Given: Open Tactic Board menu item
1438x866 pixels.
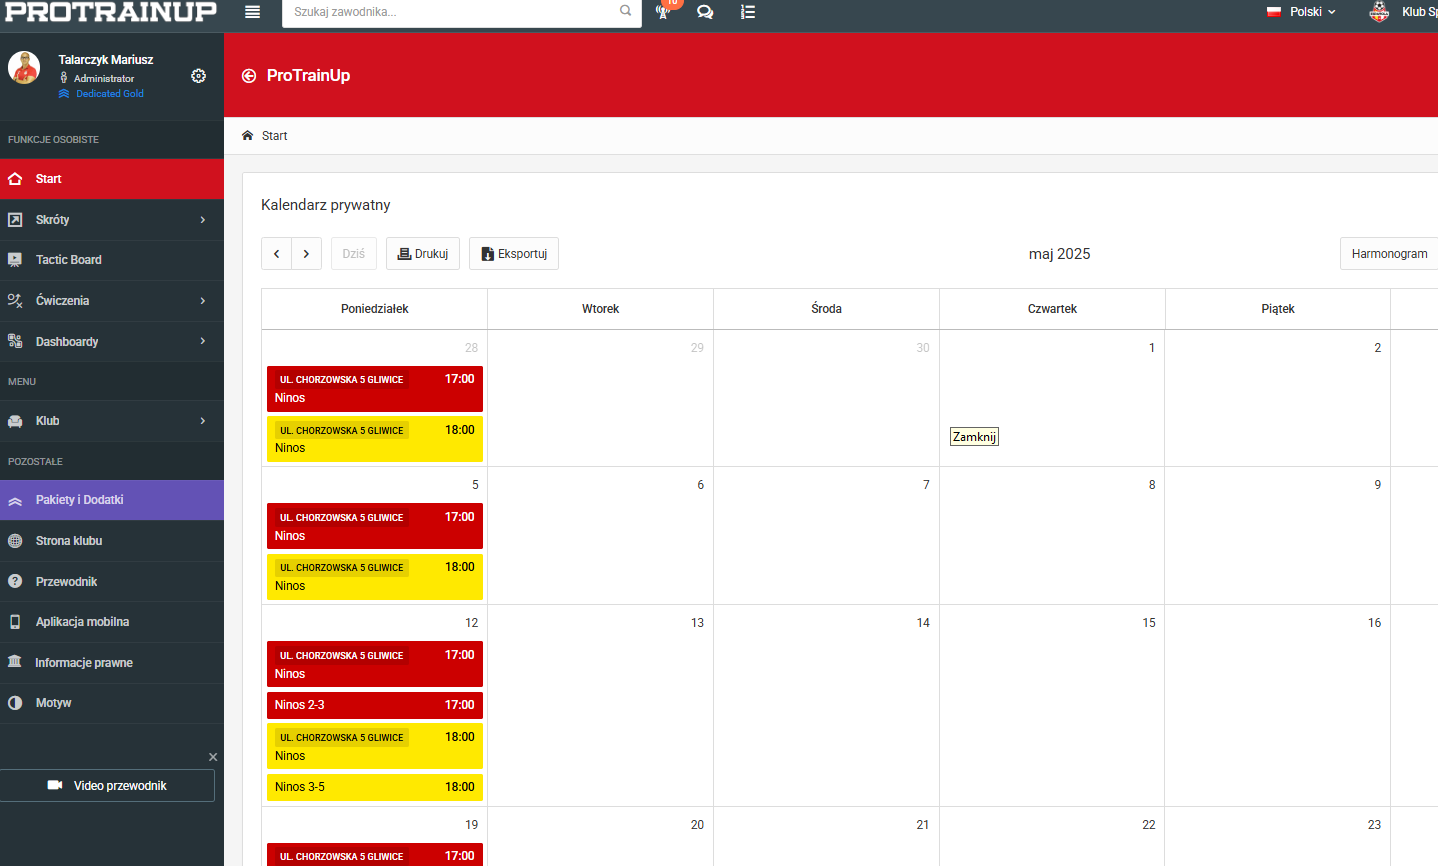Looking at the screenshot, I should [112, 260].
